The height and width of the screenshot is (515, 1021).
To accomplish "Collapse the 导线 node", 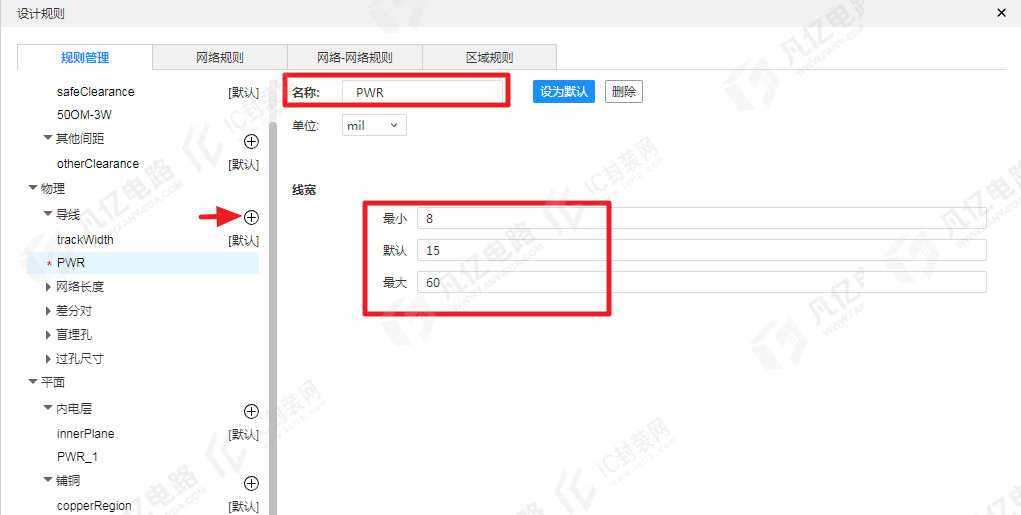I will click(x=48, y=214).
